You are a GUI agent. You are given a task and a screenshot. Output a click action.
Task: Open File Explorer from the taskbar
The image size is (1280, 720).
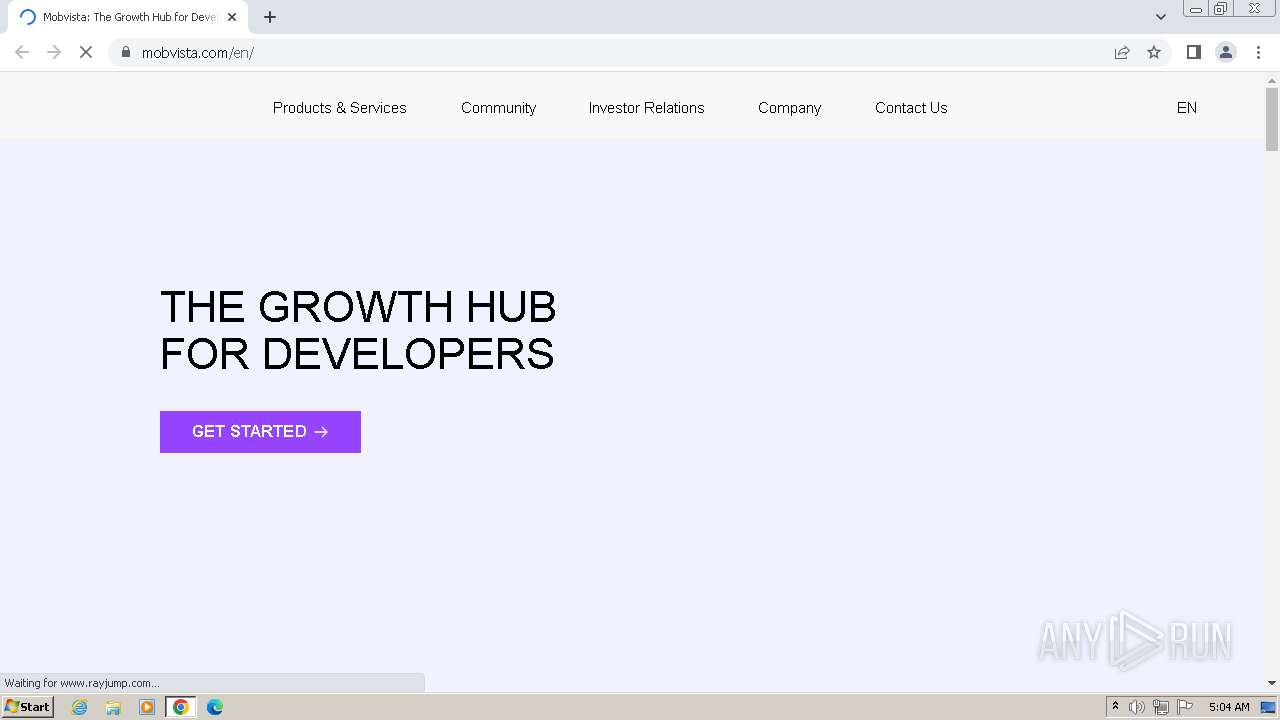point(113,707)
